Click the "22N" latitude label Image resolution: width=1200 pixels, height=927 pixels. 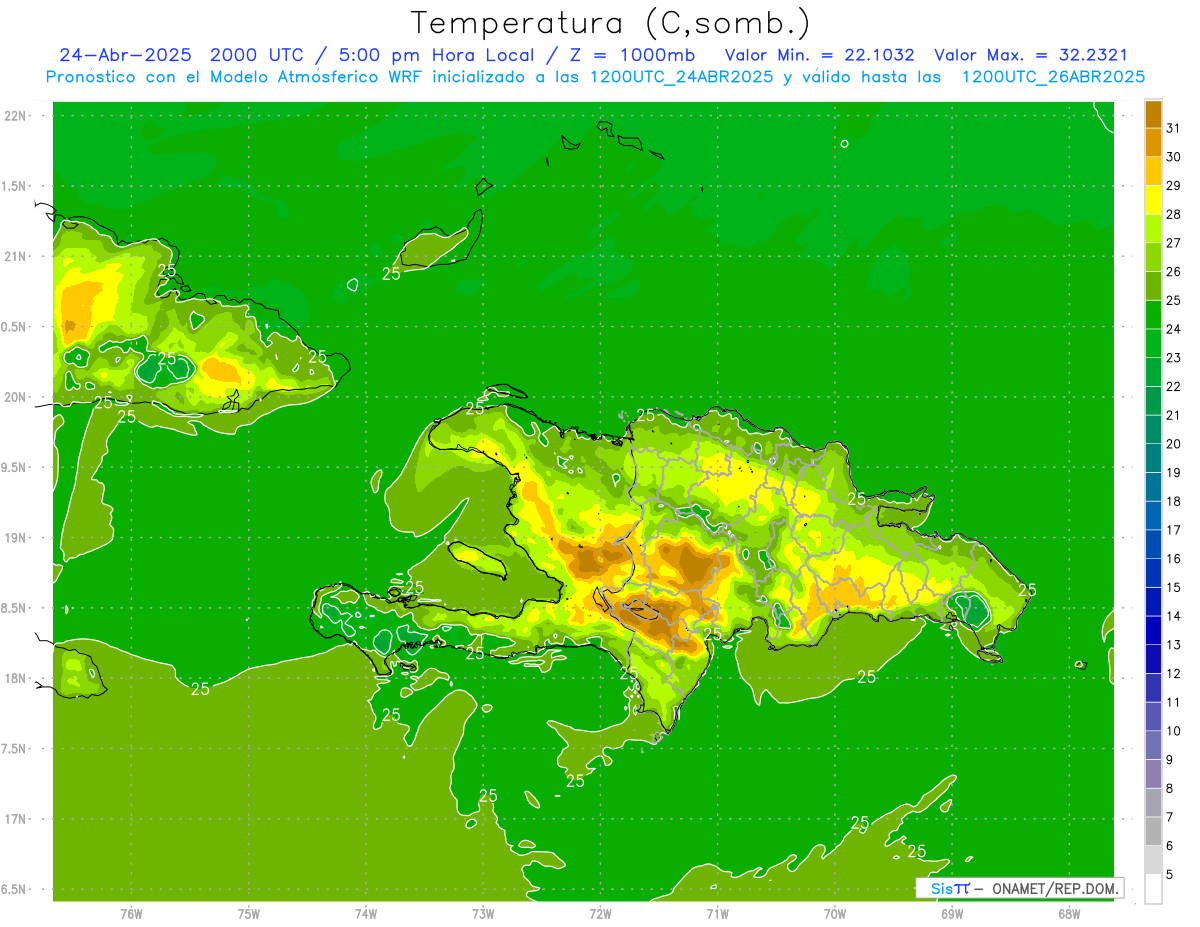pos(15,116)
